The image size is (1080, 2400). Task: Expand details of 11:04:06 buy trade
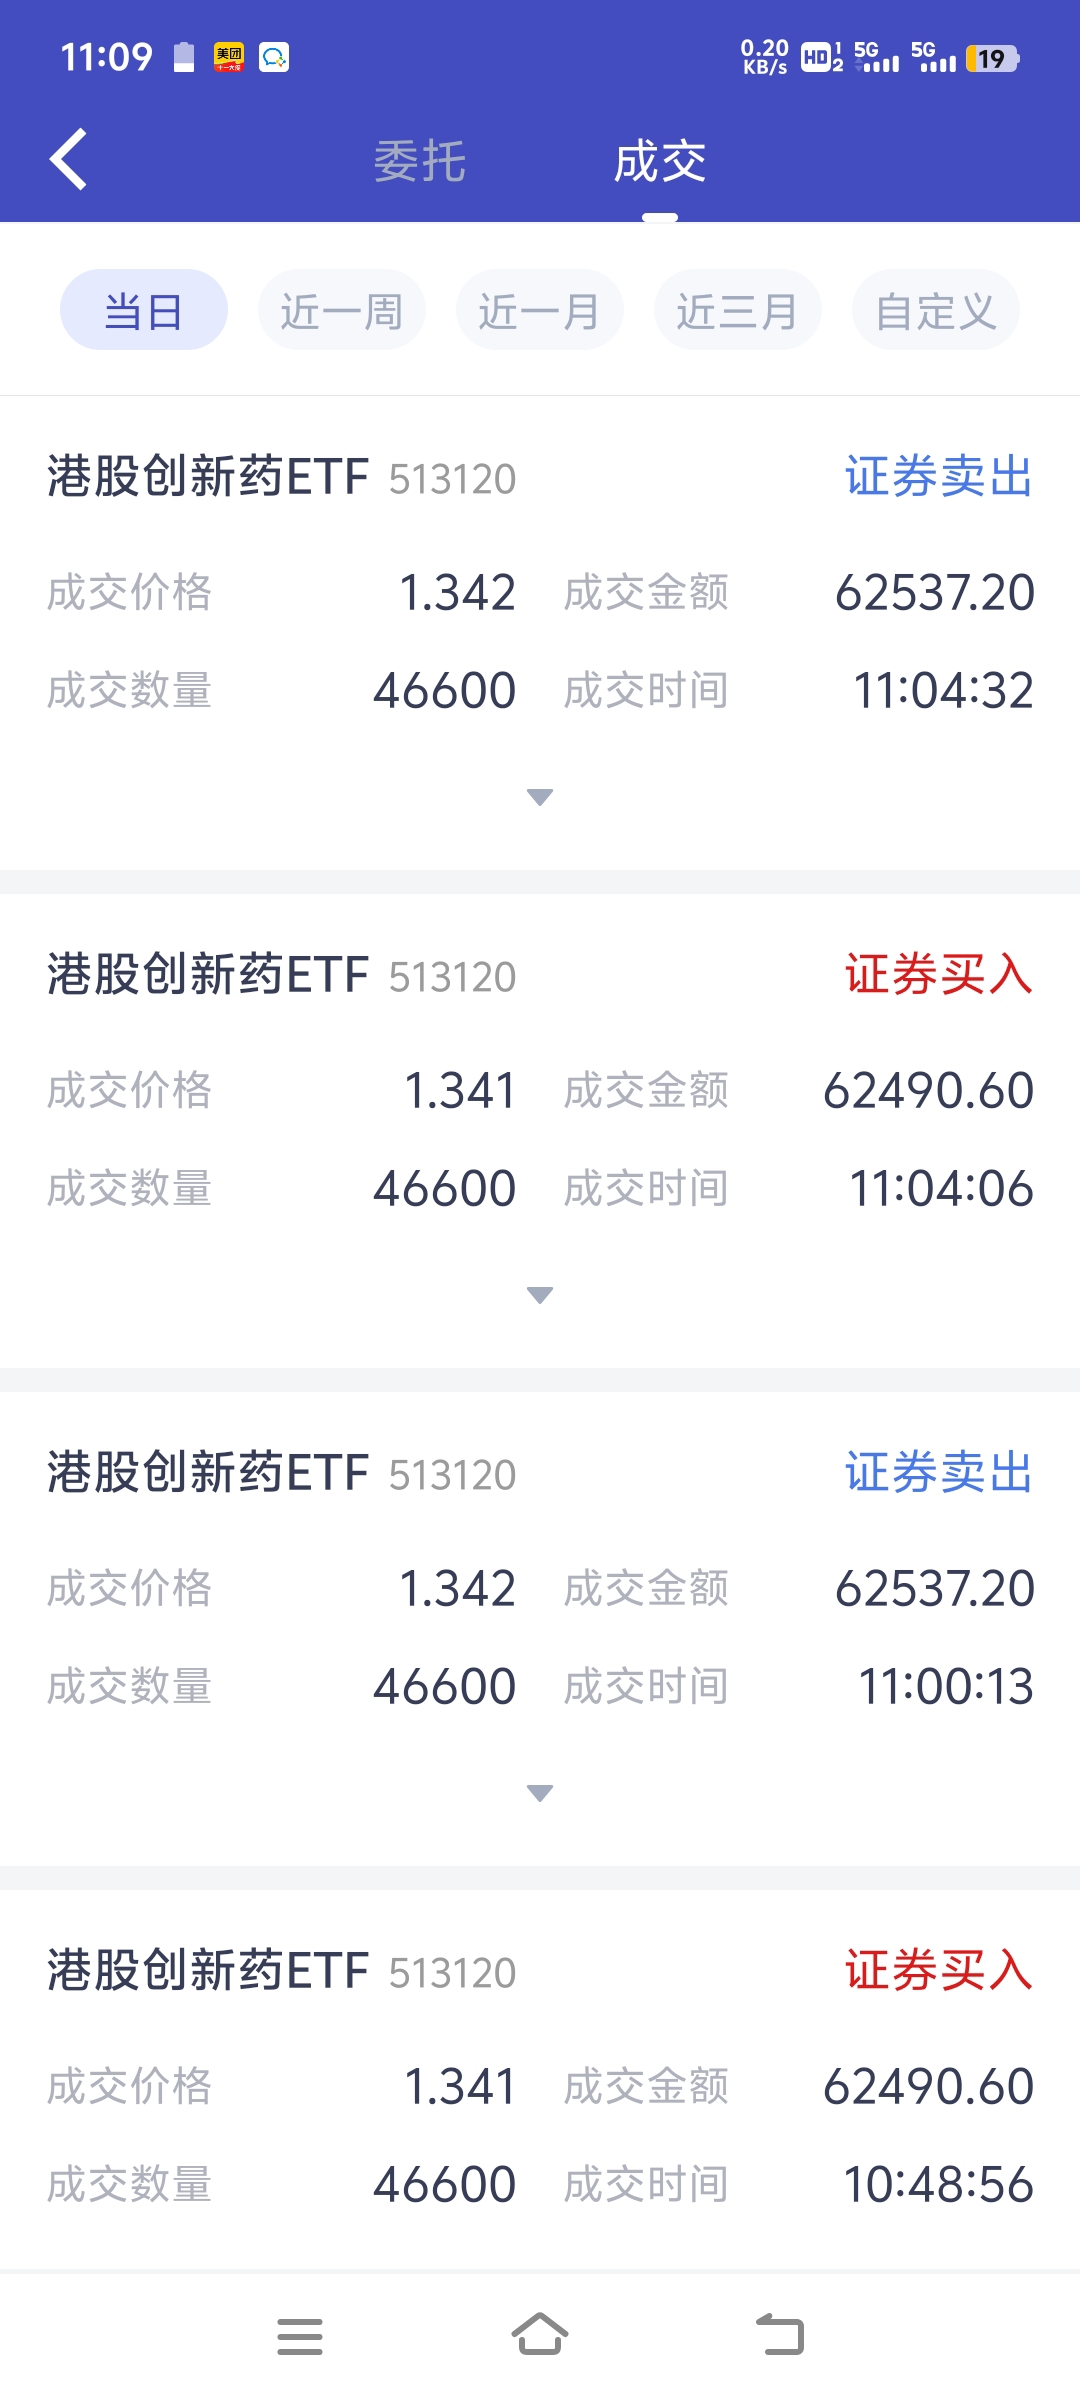click(540, 1295)
